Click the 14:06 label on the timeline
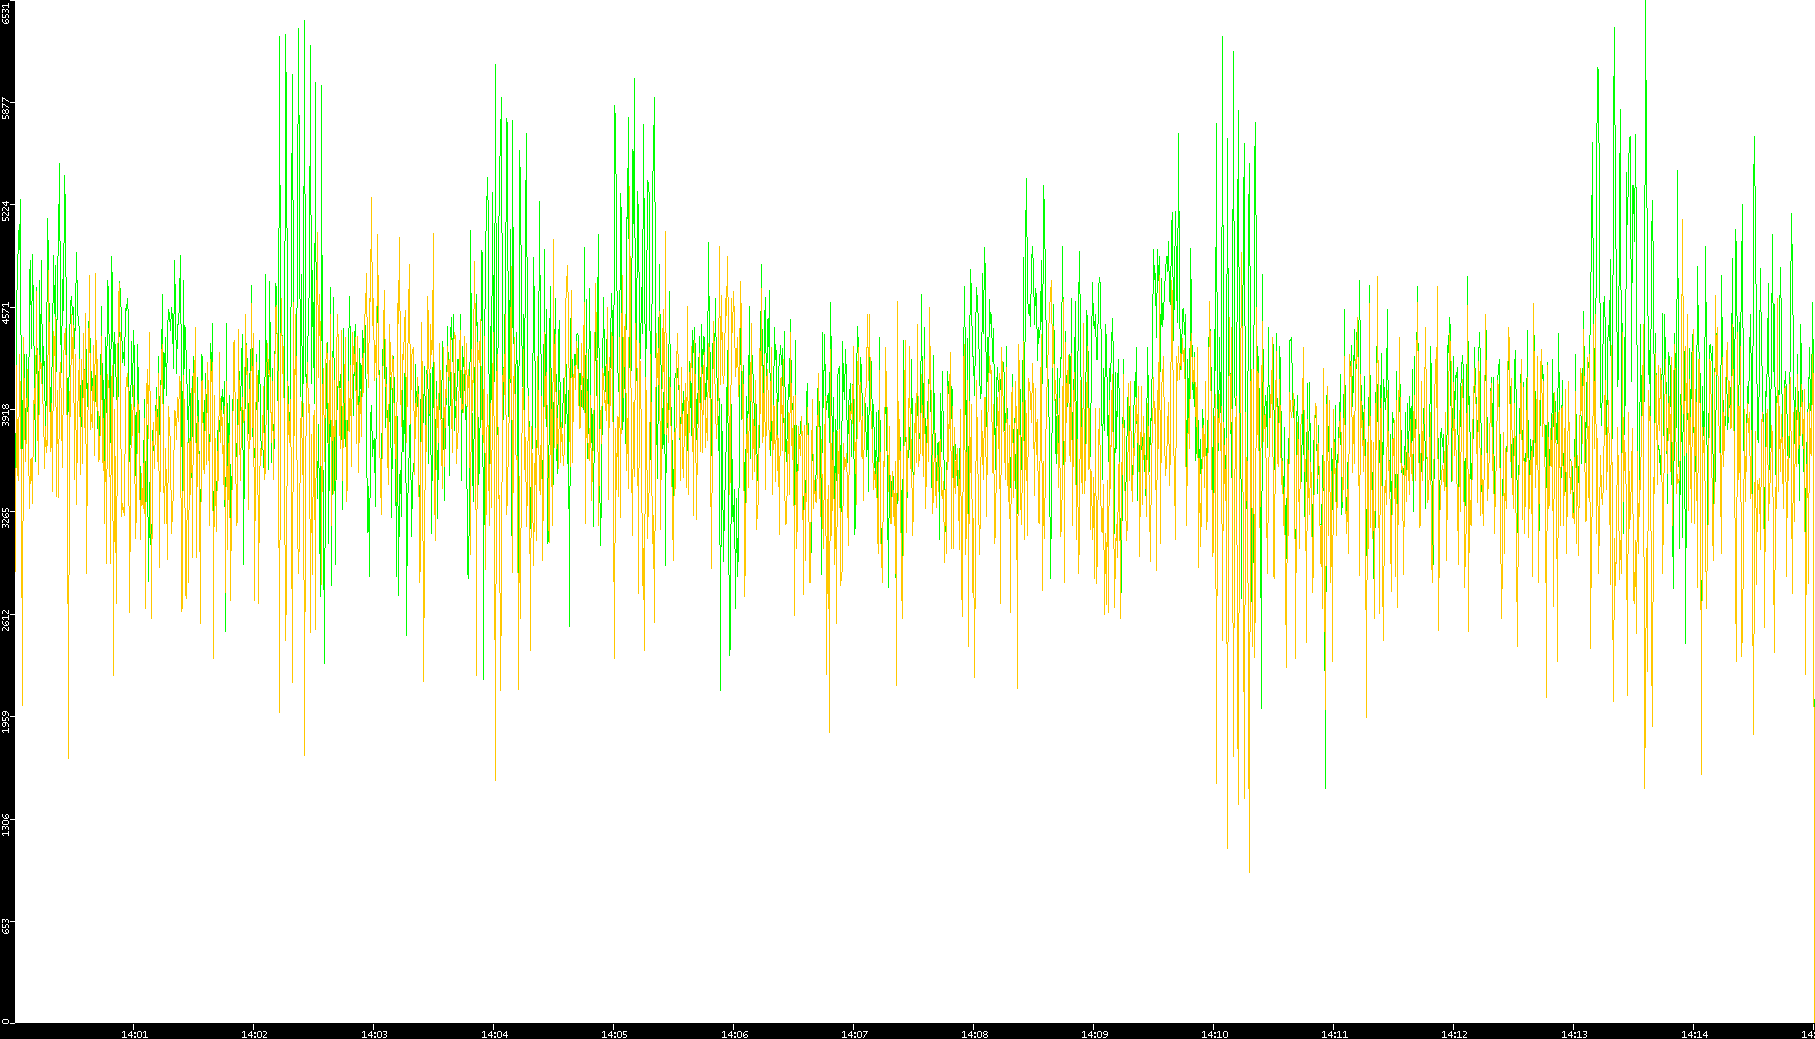Viewport: 1815px width, 1039px height. click(x=734, y=1034)
